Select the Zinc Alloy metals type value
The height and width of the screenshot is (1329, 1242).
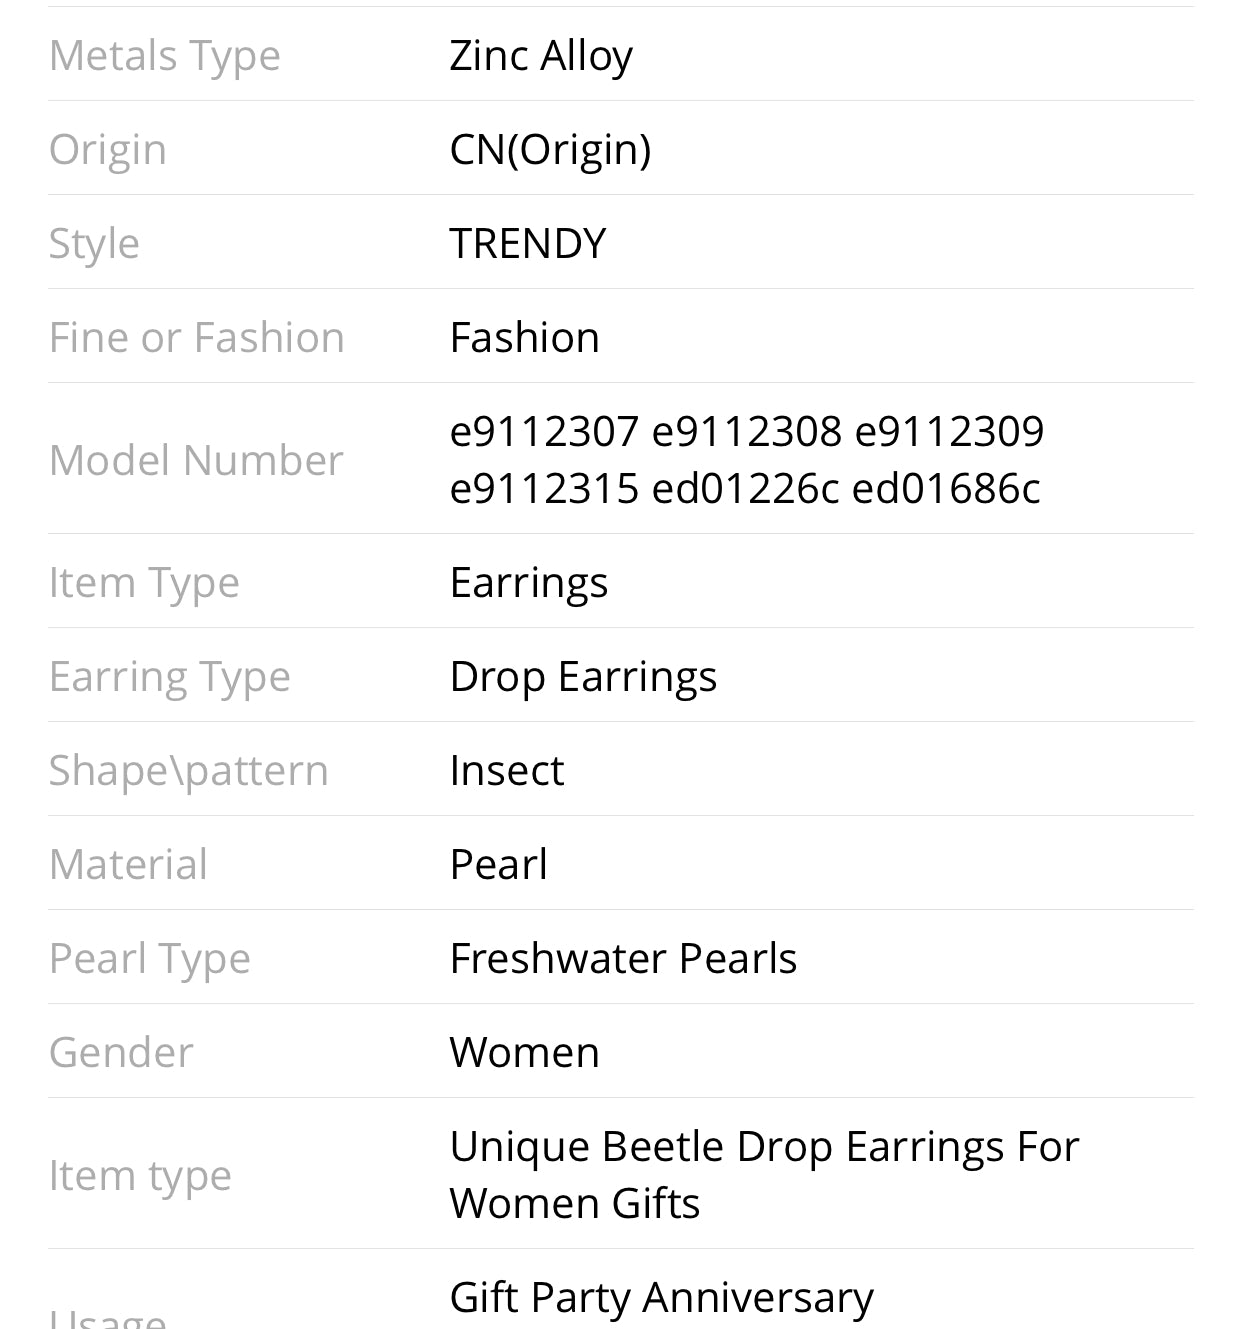(x=541, y=55)
